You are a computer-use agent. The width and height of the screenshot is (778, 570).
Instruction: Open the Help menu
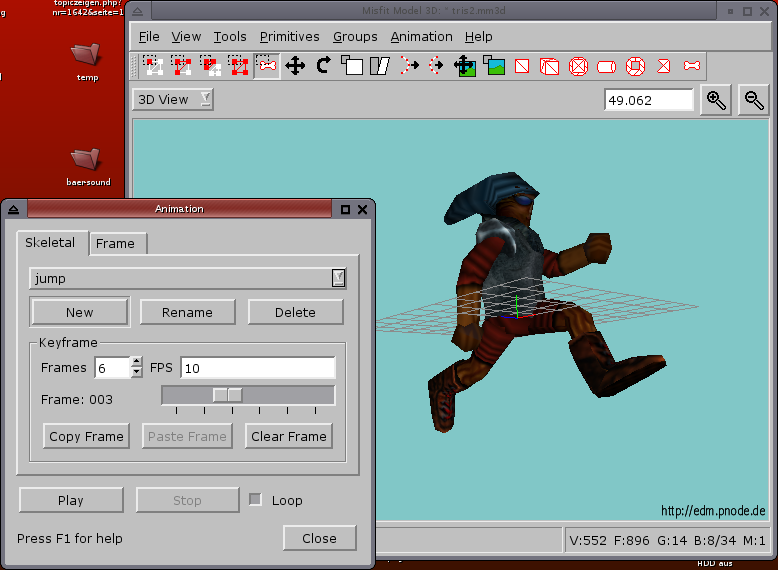pos(478,37)
